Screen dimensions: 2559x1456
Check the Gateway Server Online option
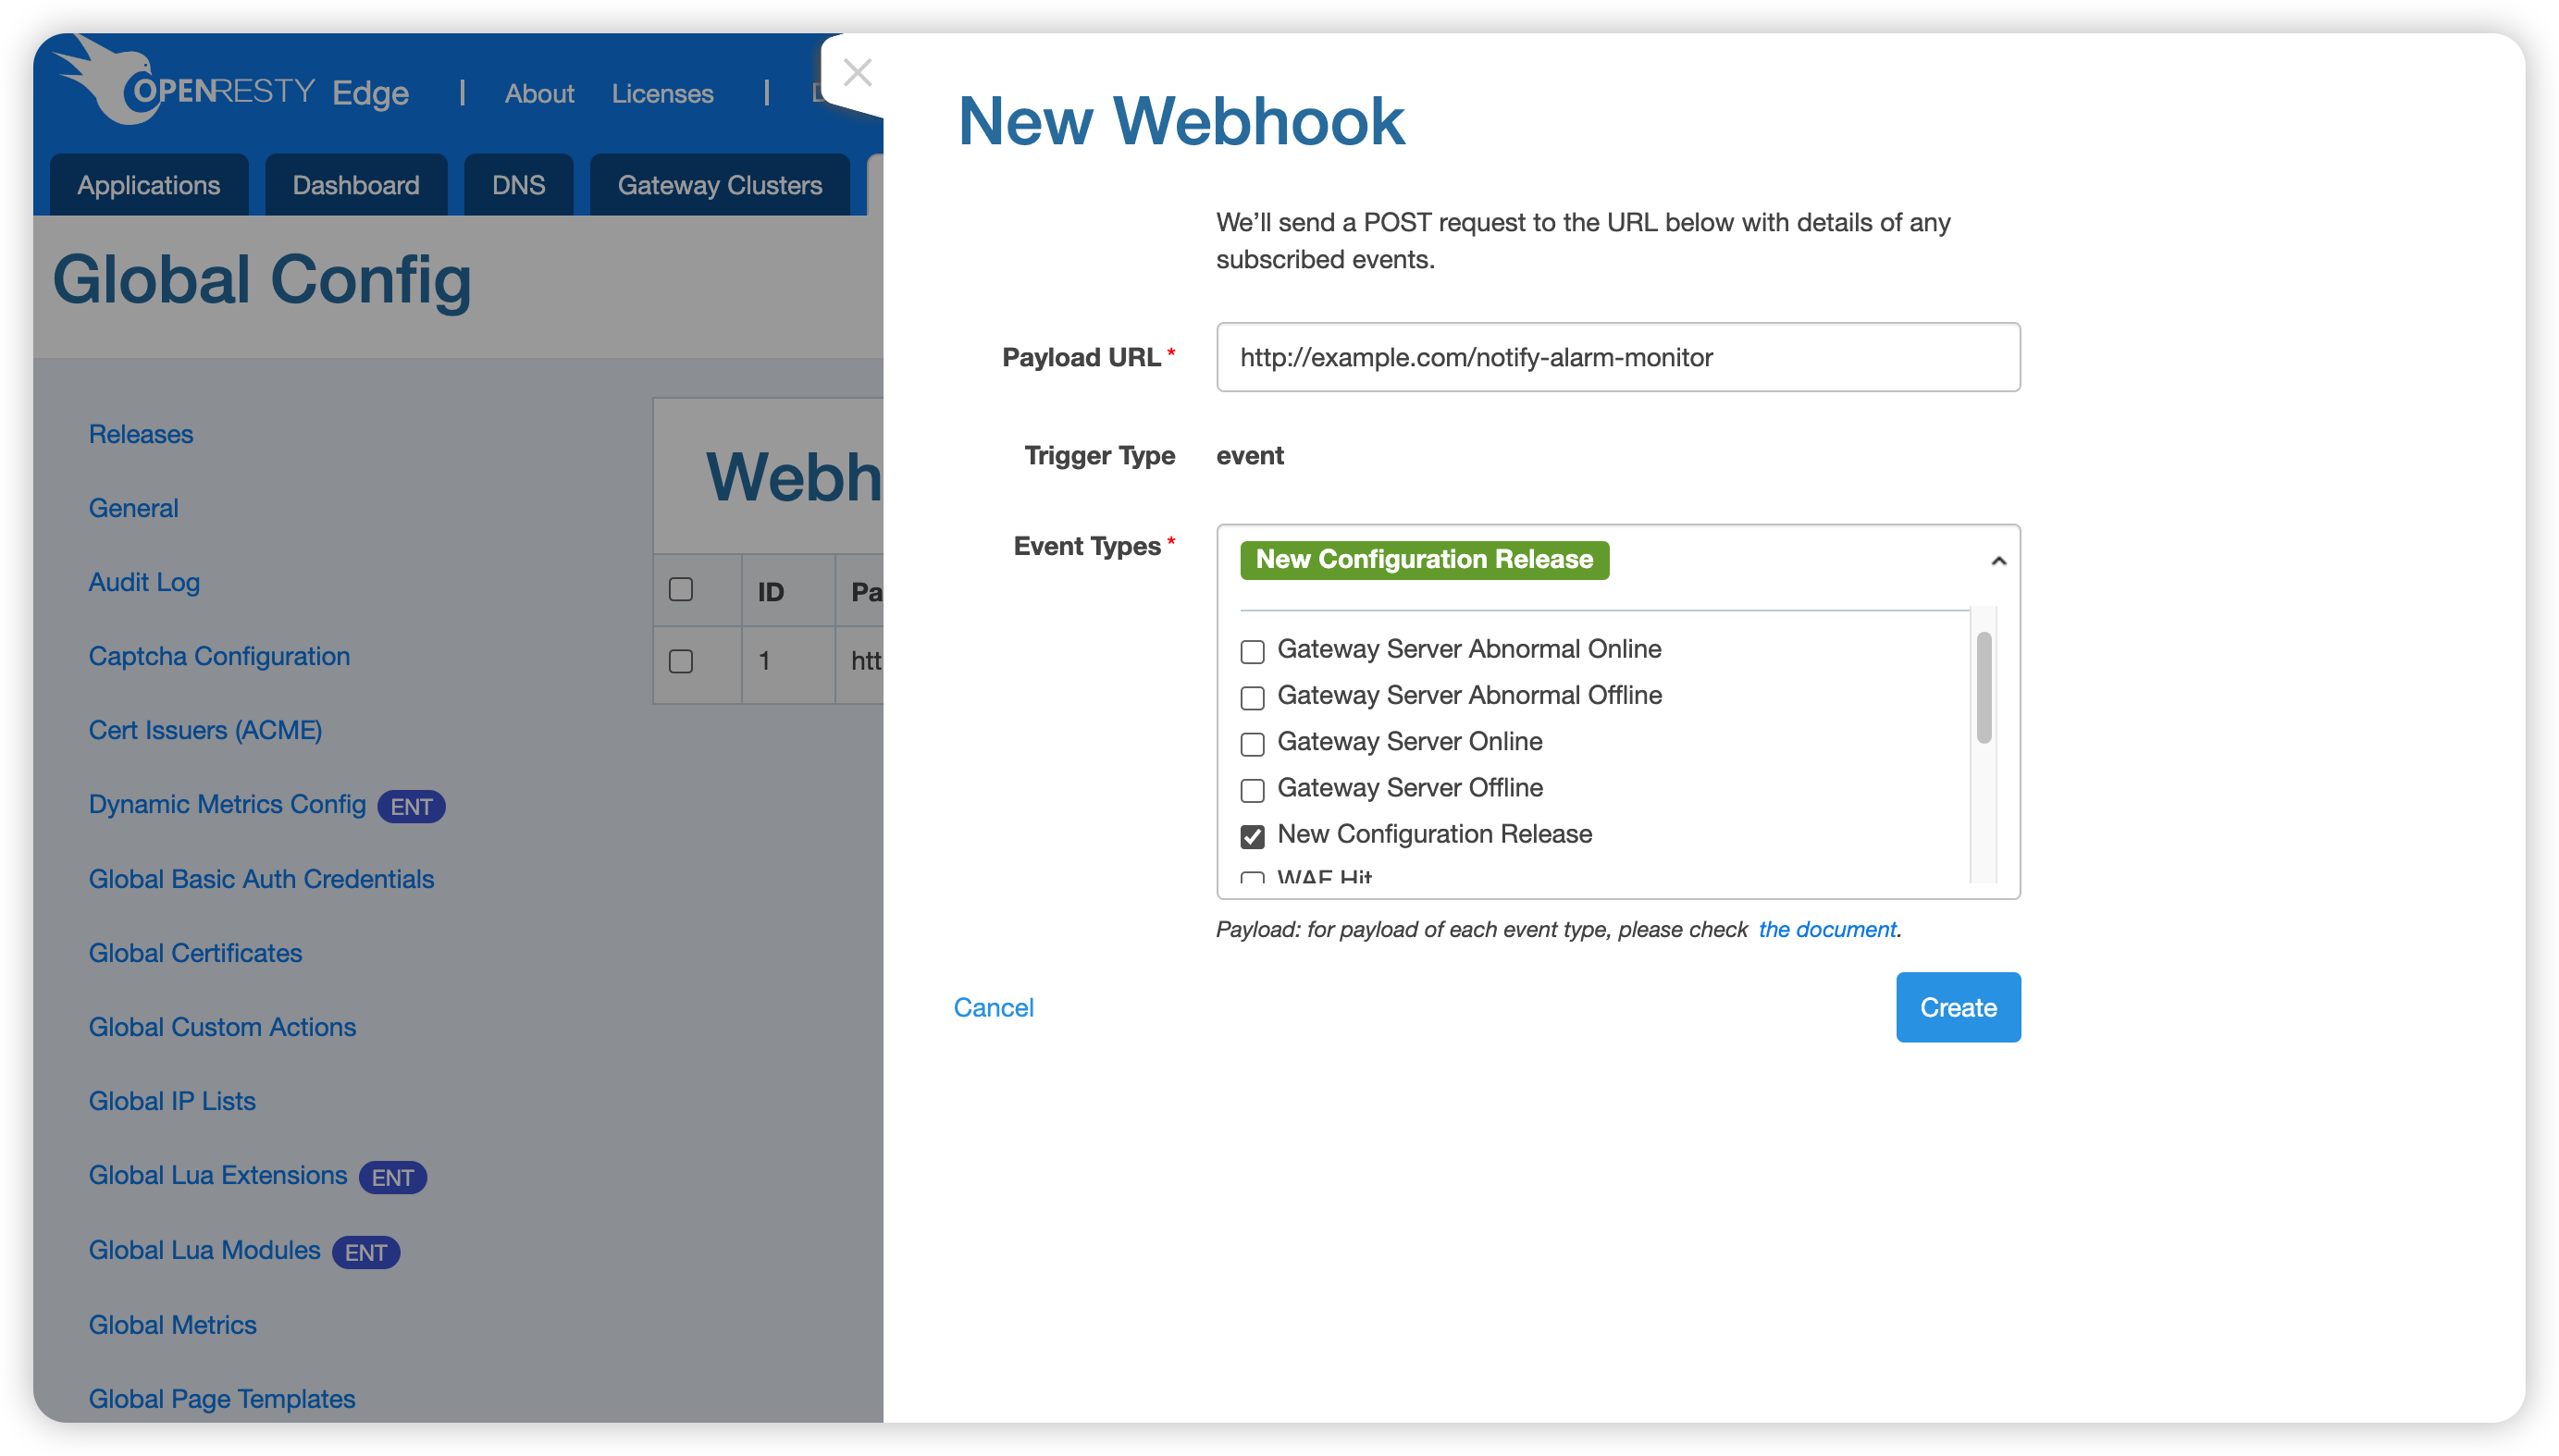tap(1252, 743)
